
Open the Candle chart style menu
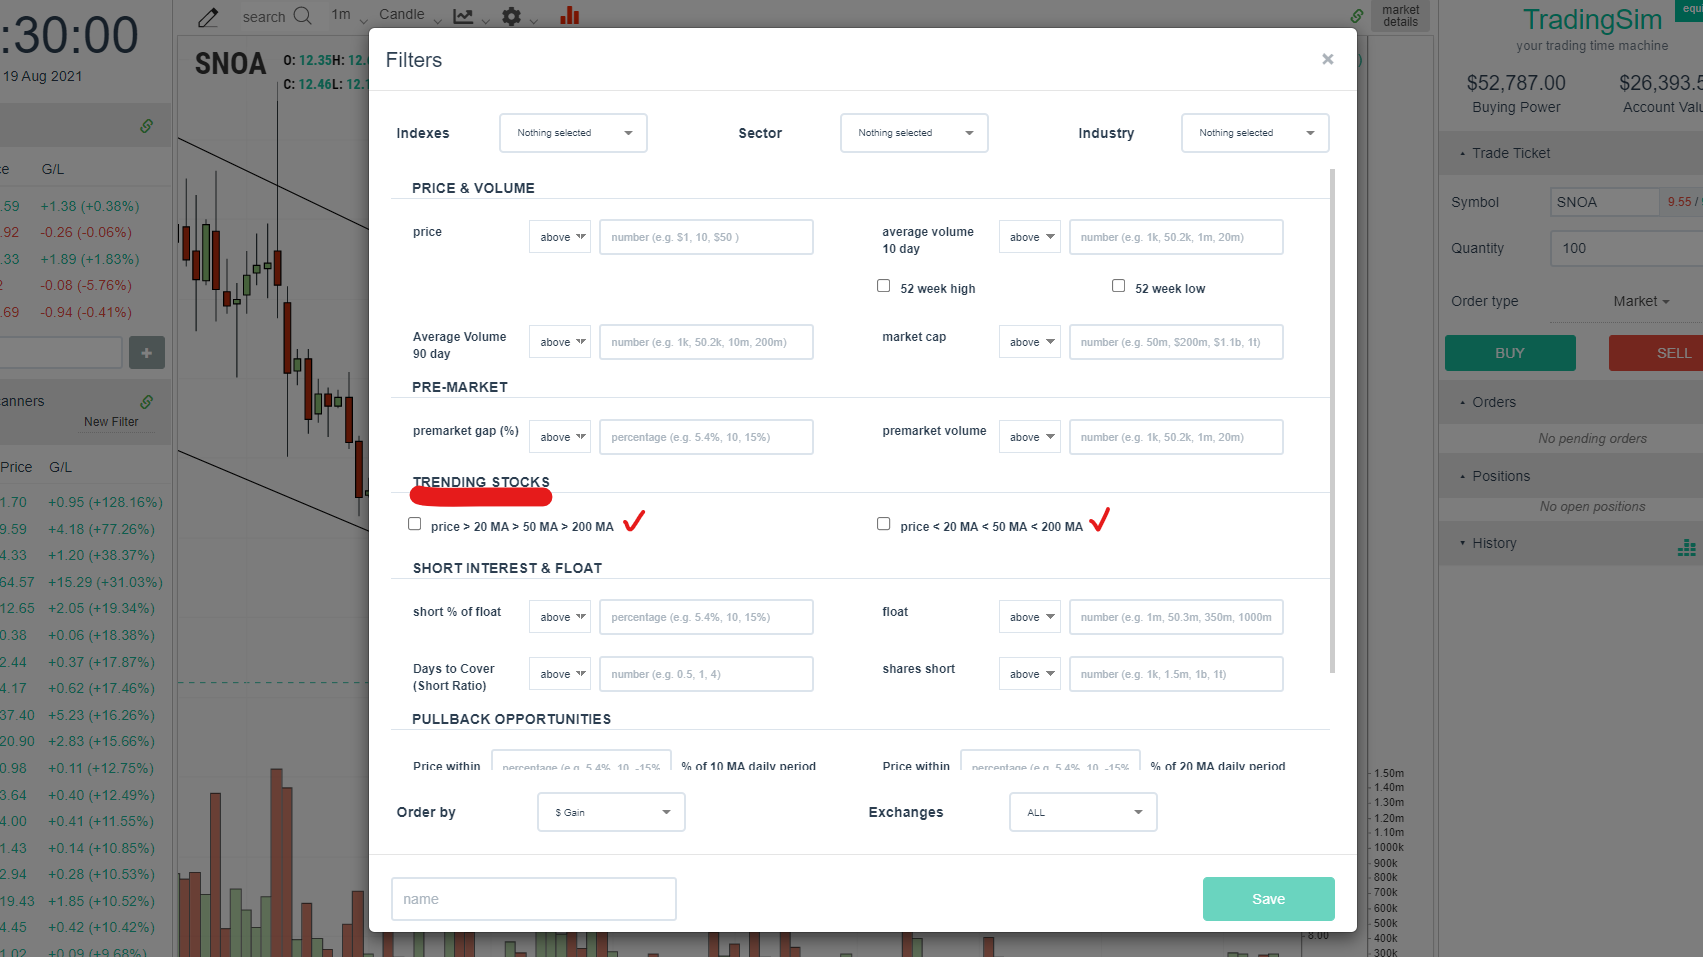(x=409, y=15)
